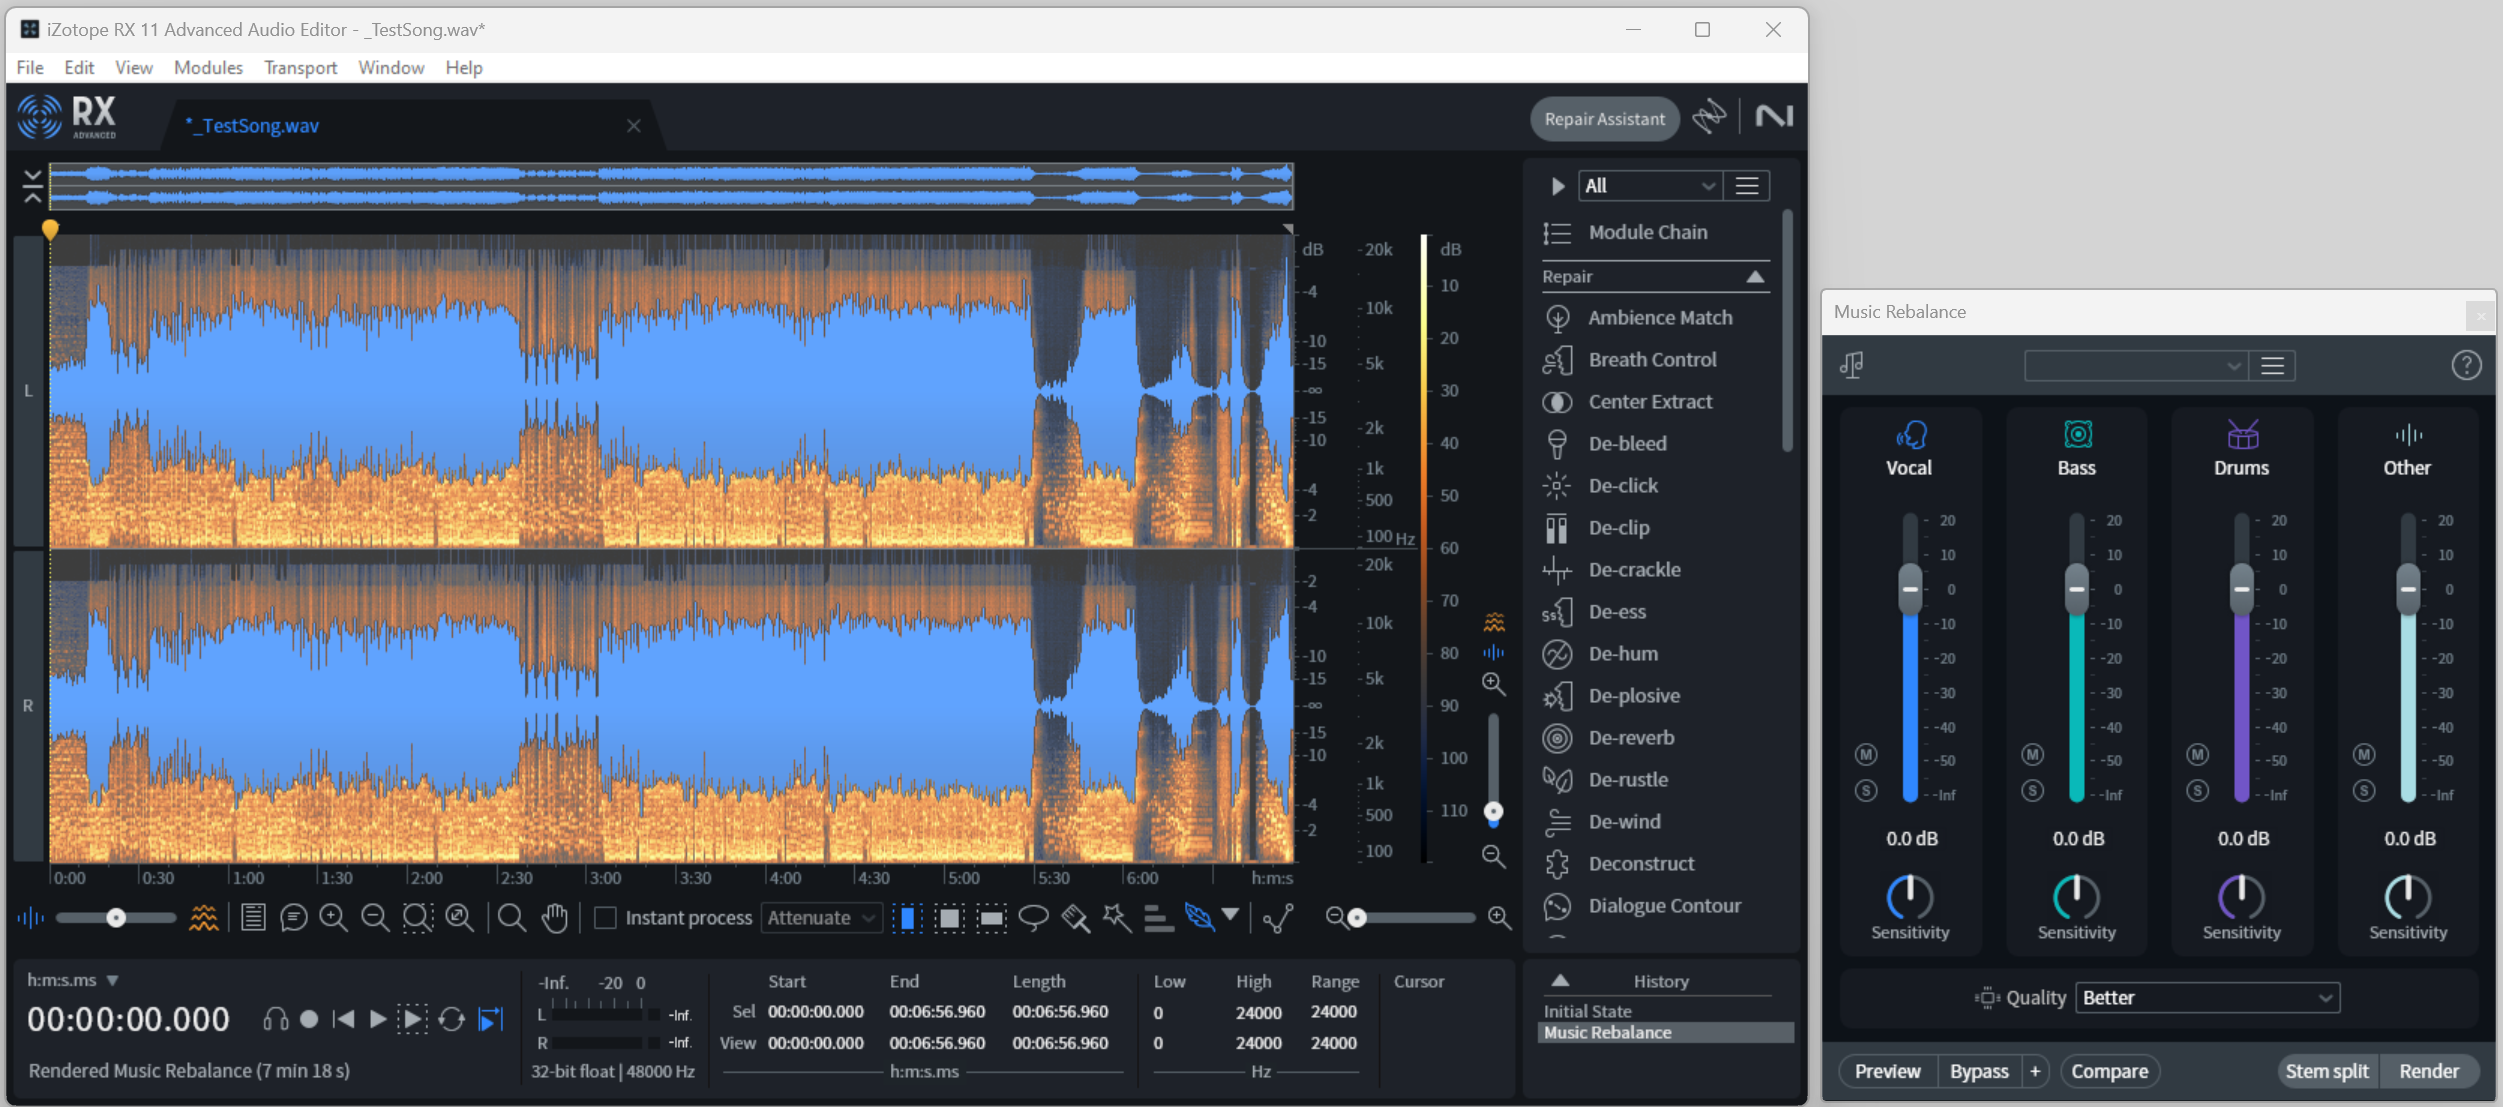Image resolution: width=2503 pixels, height=1107 pixels.
Task: Open the Transport menu
Action: (300, 67)
